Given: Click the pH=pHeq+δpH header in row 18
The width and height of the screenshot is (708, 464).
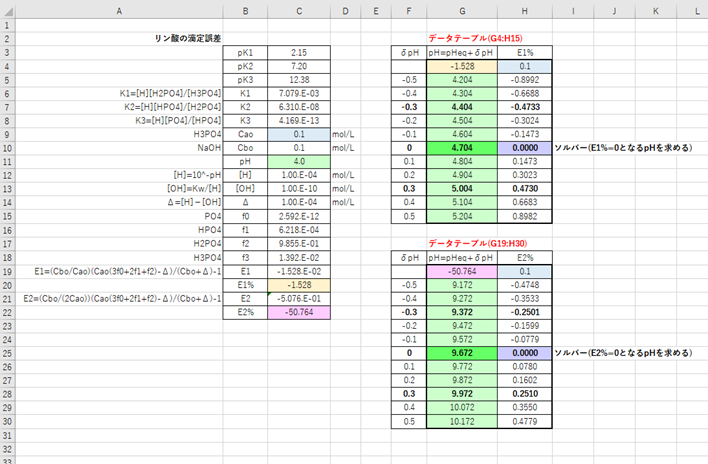Looking at the screenshot, I should [x=462, y=258].
